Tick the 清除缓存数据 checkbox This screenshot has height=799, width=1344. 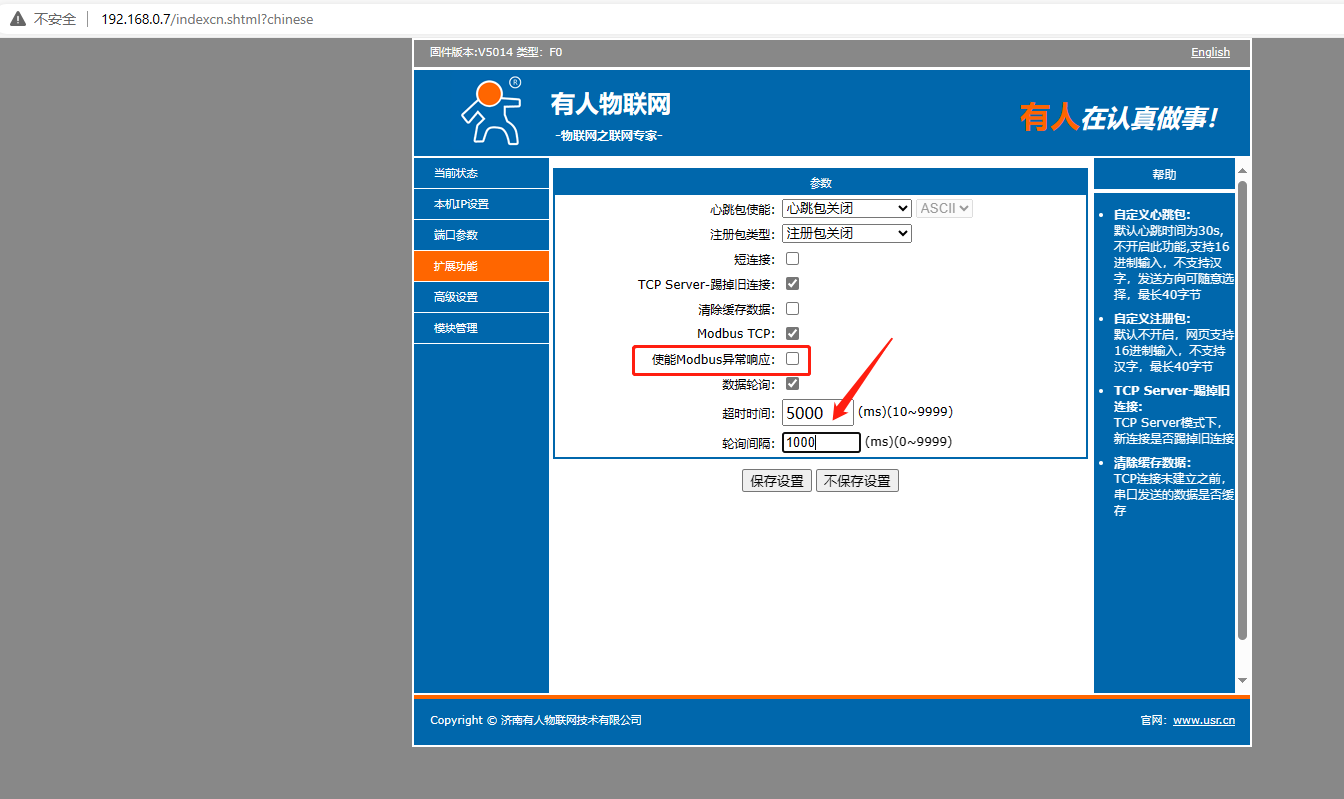pyautogui.click(x=792, y=309)
